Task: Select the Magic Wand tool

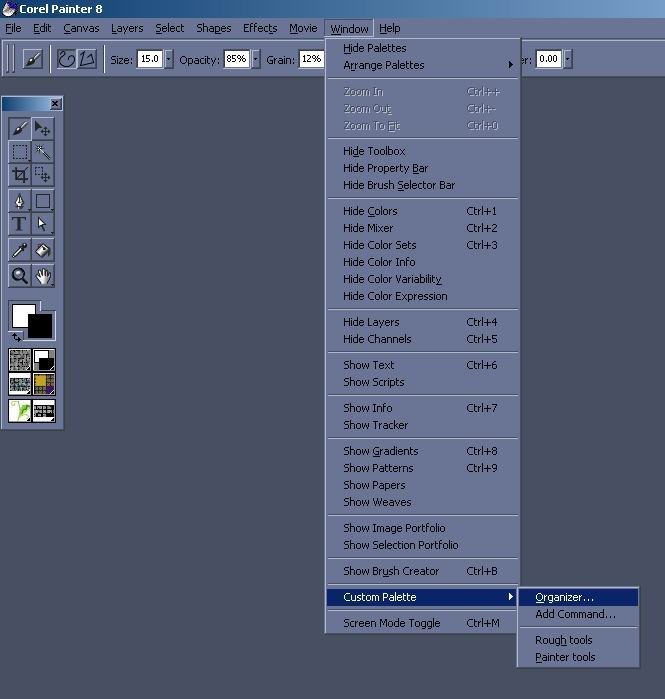Action: pos(43,152)
